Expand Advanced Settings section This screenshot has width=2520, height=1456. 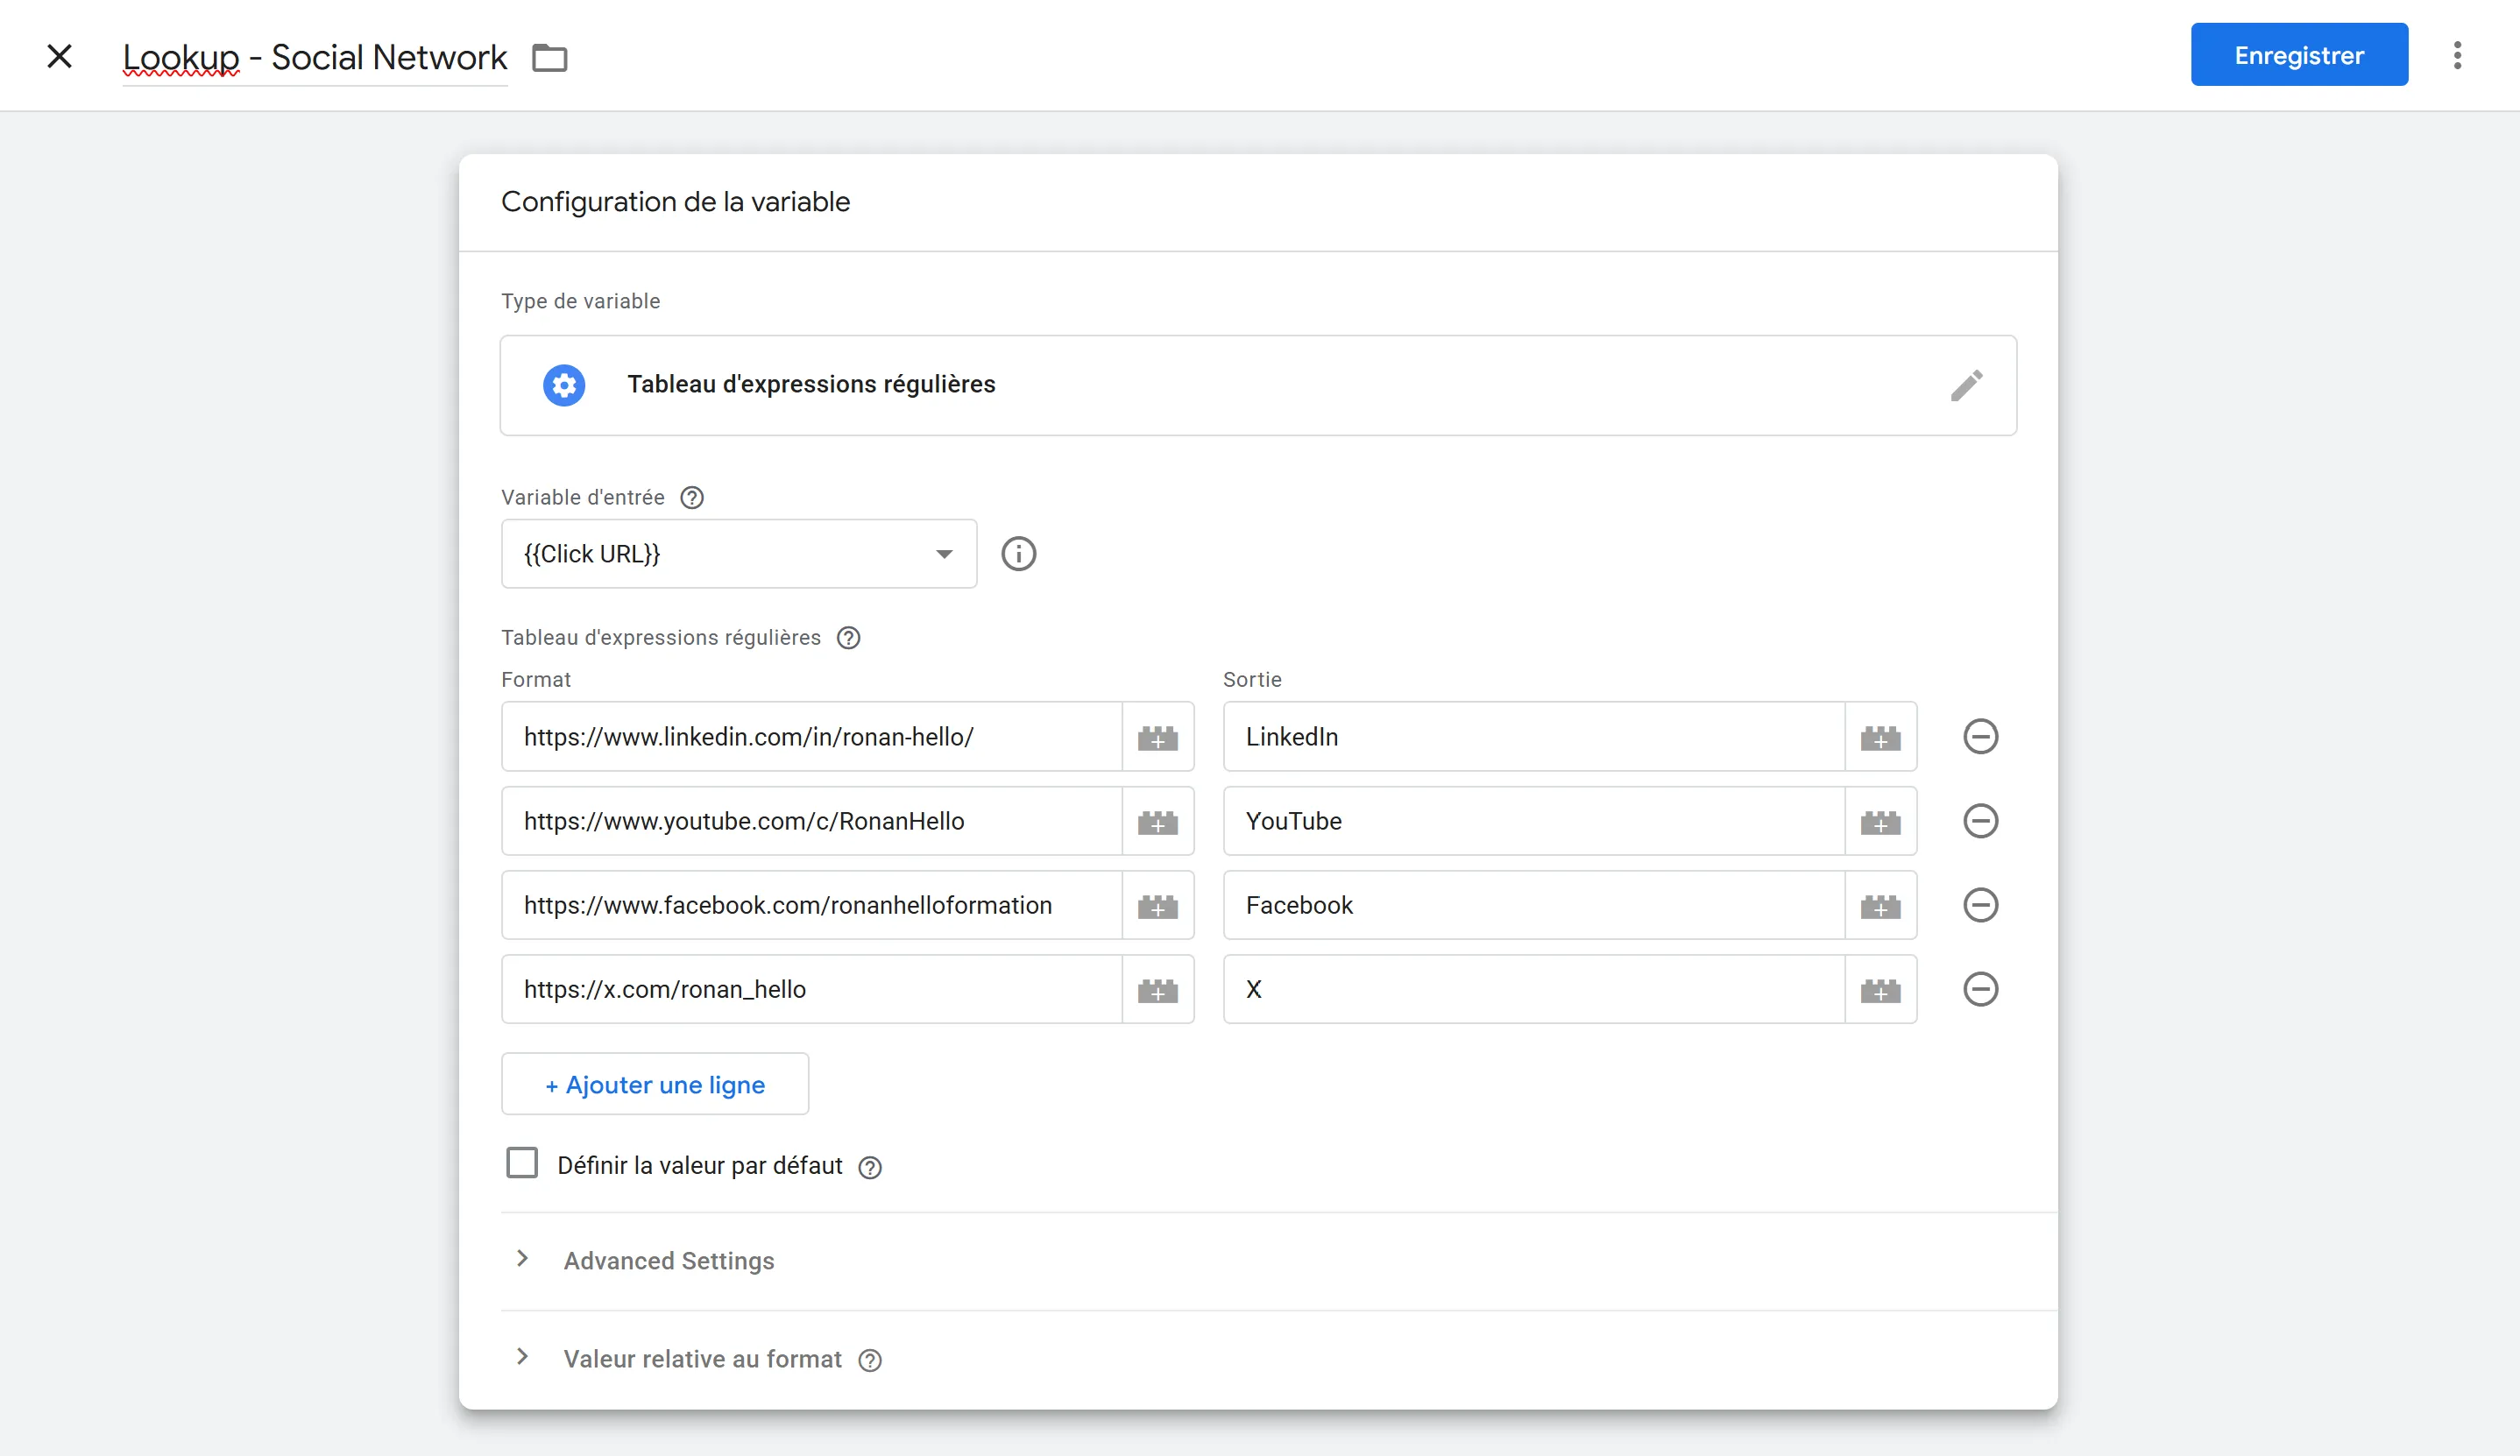coord(668,1260)
